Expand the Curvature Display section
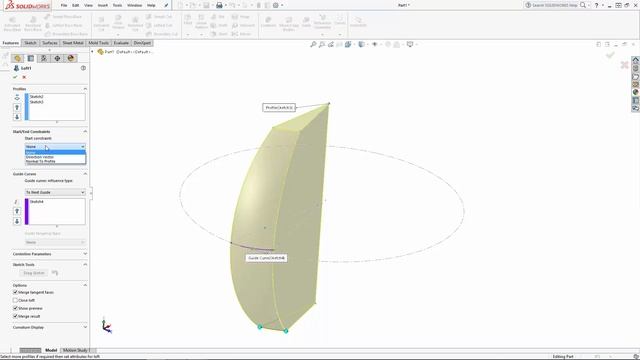The height and width of the screenshot is (360, 640). coord(85,327)
